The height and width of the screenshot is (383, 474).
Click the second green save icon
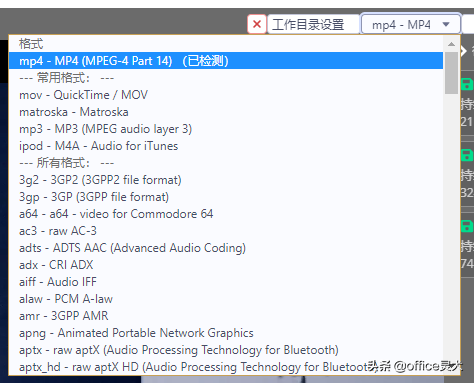467,155
